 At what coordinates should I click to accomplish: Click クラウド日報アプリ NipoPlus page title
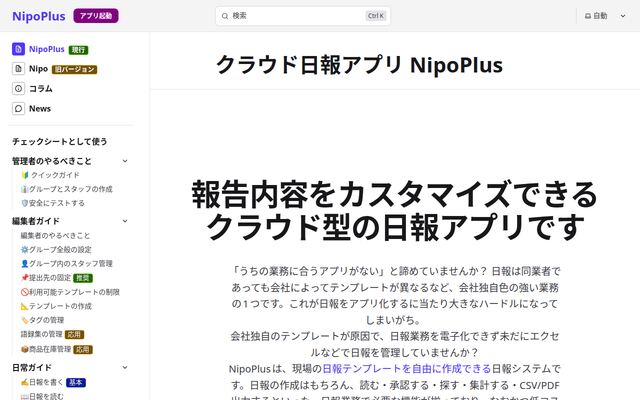(x=360, y=64)
